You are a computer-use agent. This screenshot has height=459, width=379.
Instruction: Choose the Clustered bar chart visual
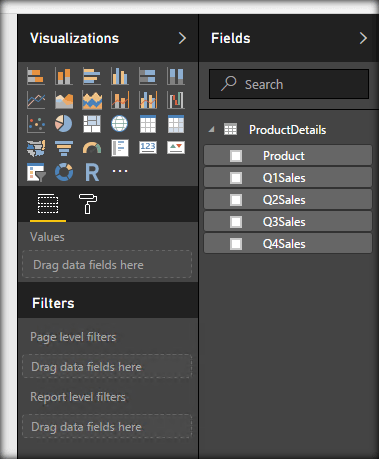click(x=92, y=76)
